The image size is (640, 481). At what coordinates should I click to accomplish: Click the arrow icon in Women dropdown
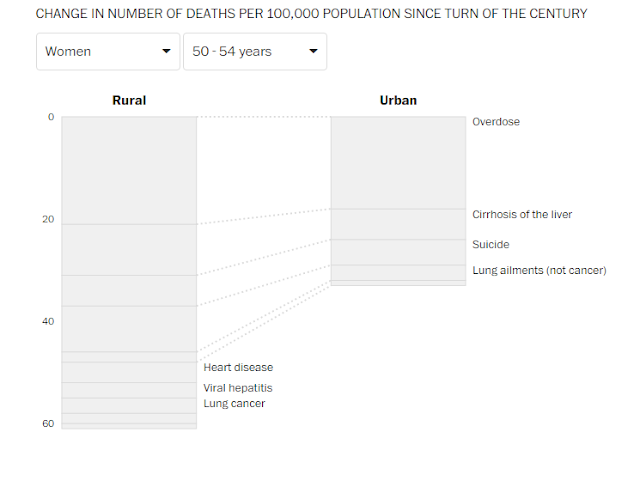point(166,51)
